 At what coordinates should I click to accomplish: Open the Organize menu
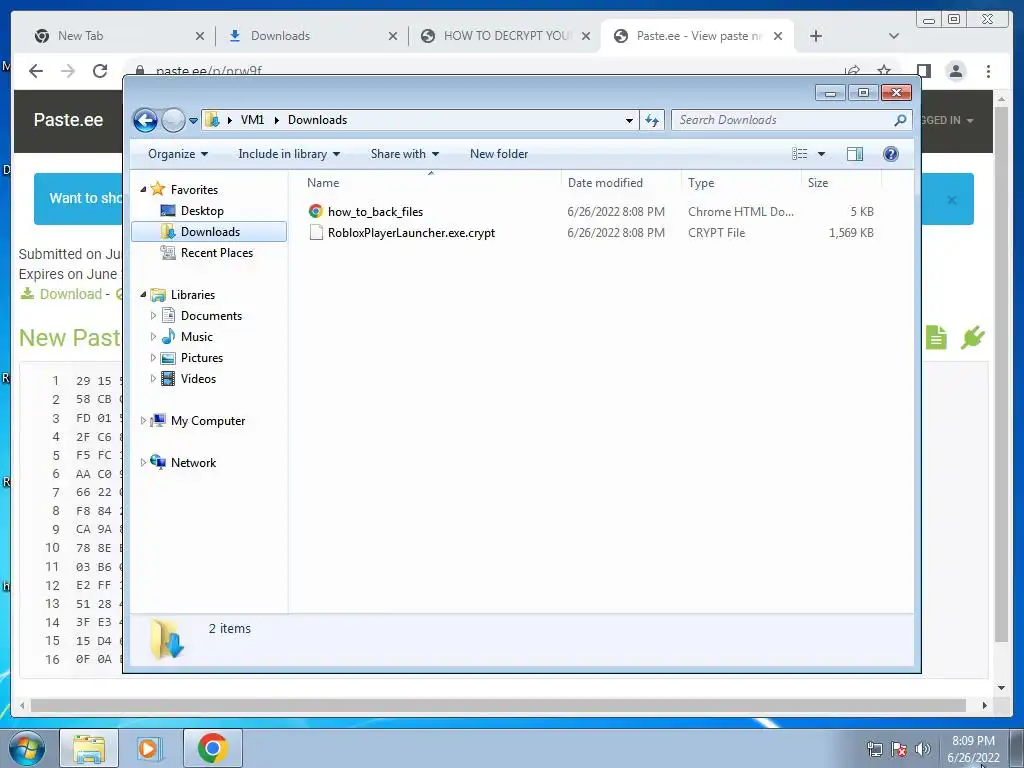point(178,154)
